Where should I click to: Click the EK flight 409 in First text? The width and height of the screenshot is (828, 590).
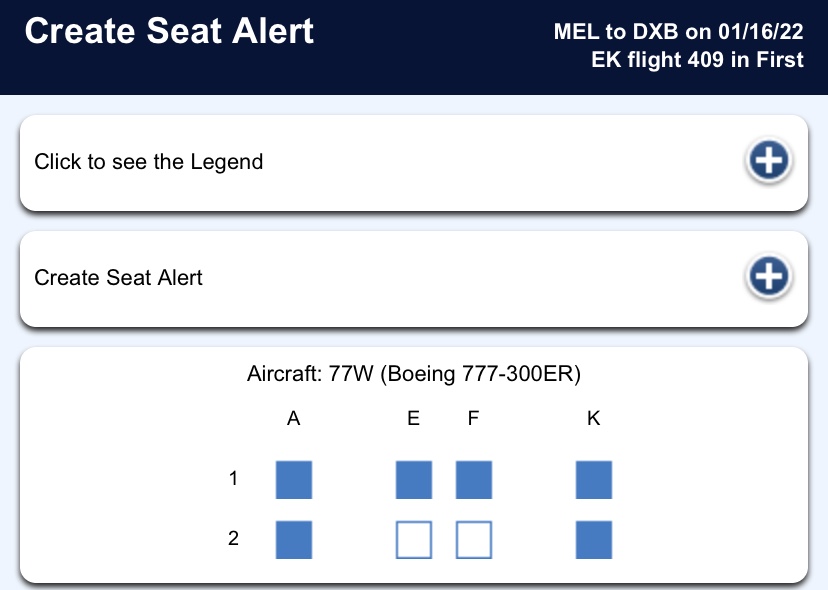(697, 59)
